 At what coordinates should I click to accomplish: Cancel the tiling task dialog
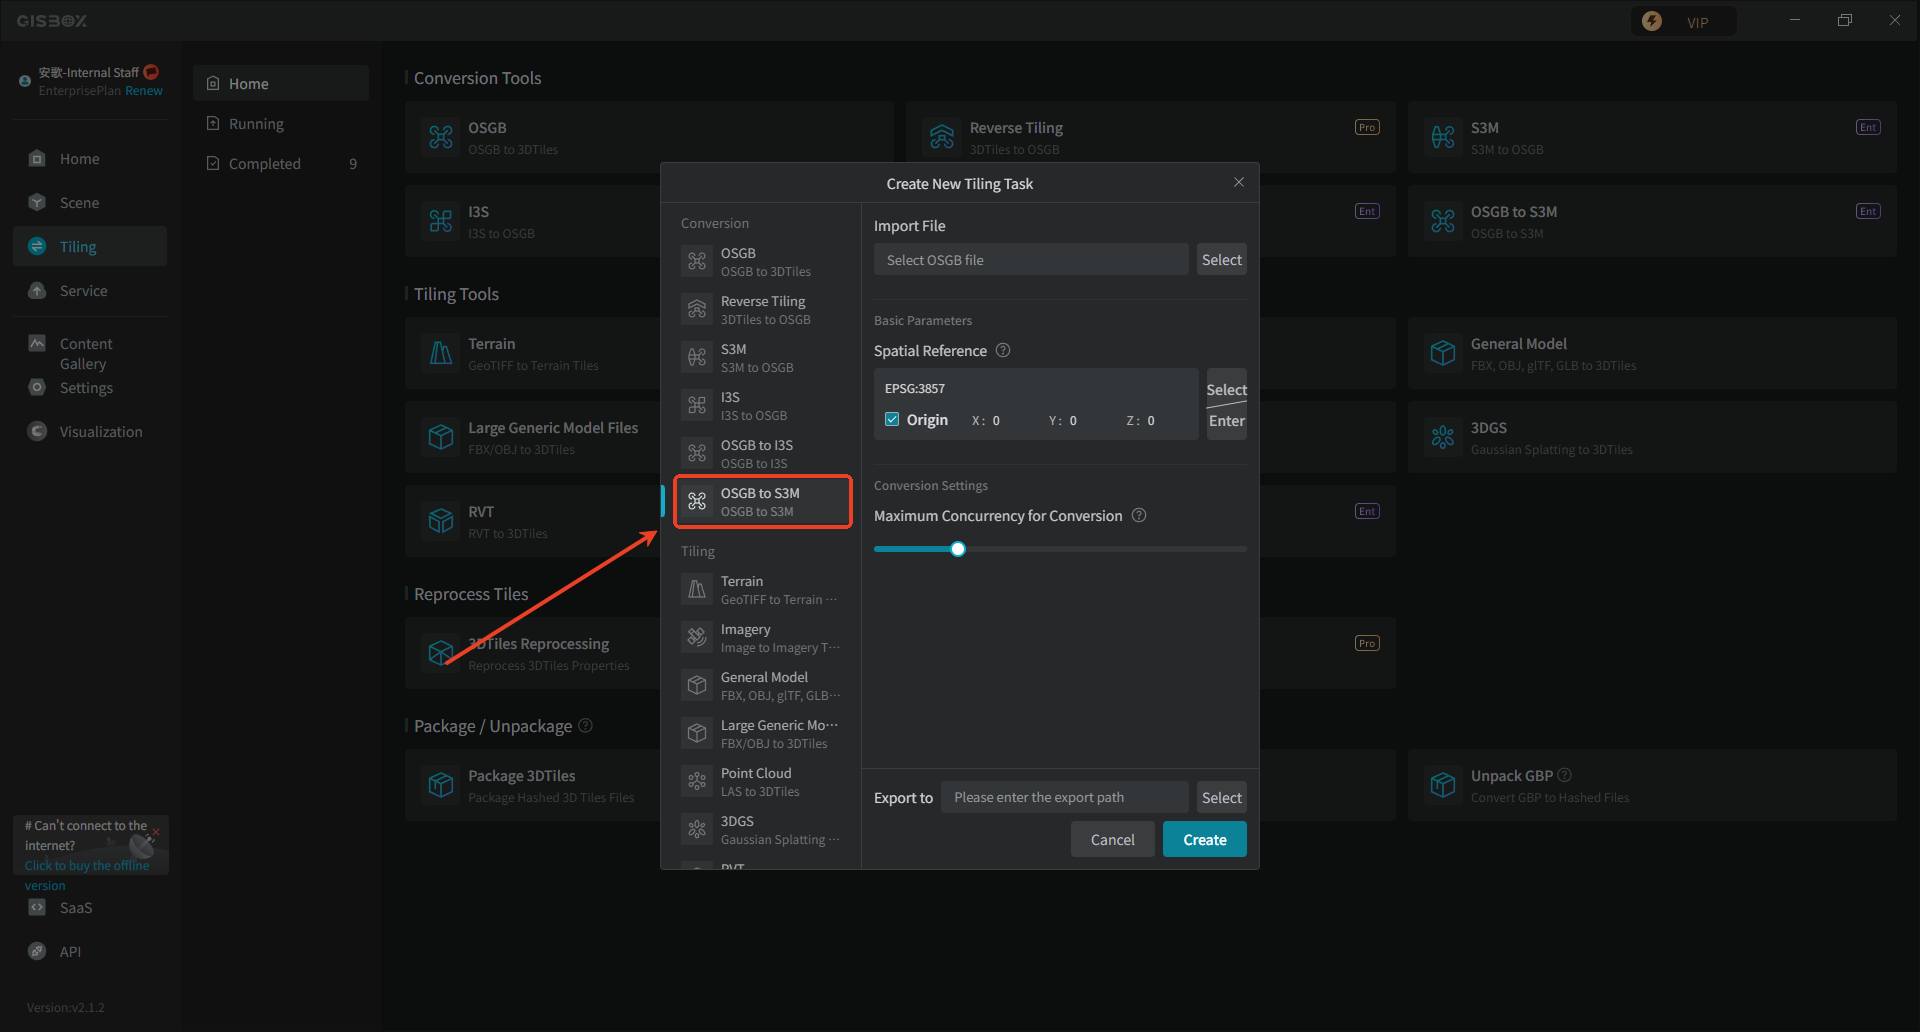(x=1112, y=839)
